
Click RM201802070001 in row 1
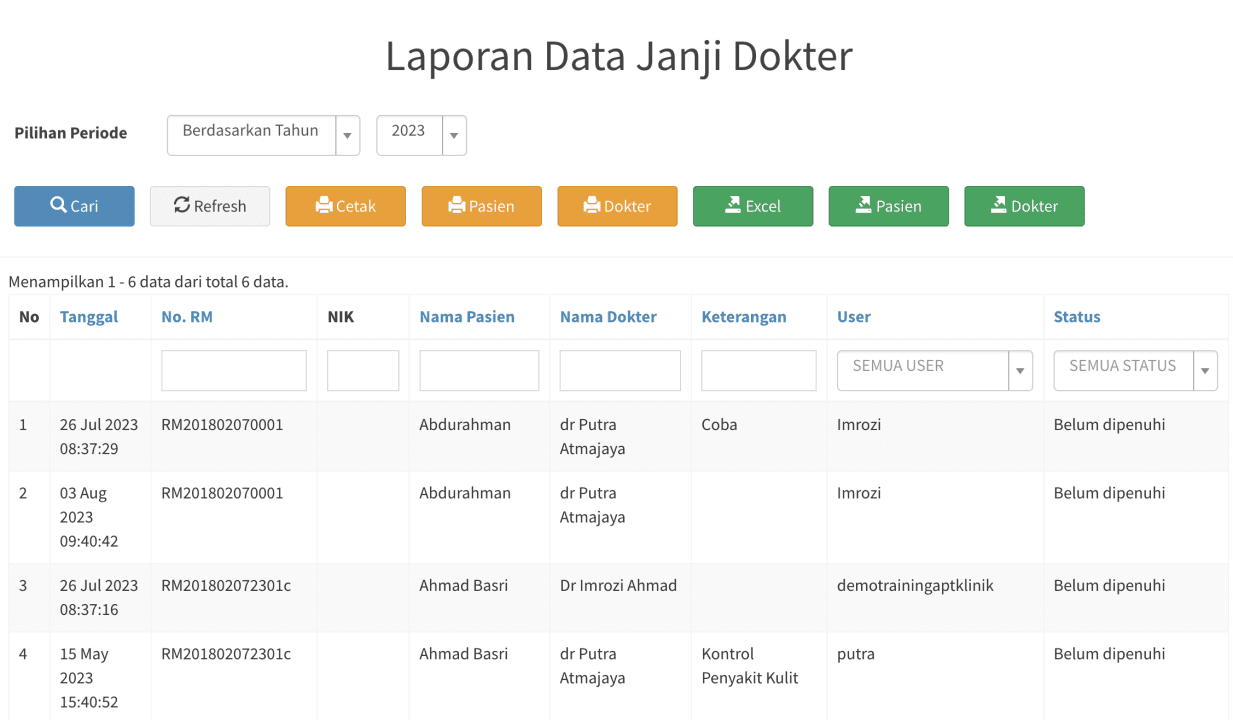(x=222, y=425)
